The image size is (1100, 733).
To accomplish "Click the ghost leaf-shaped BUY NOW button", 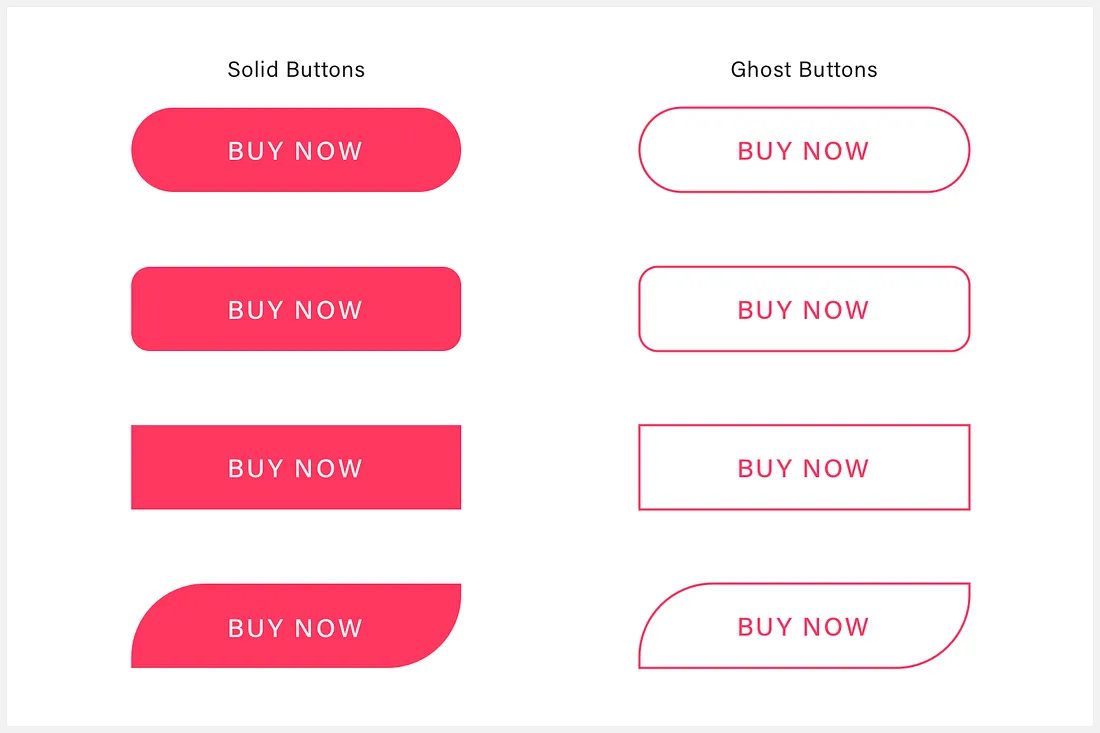I will [804, 626].
